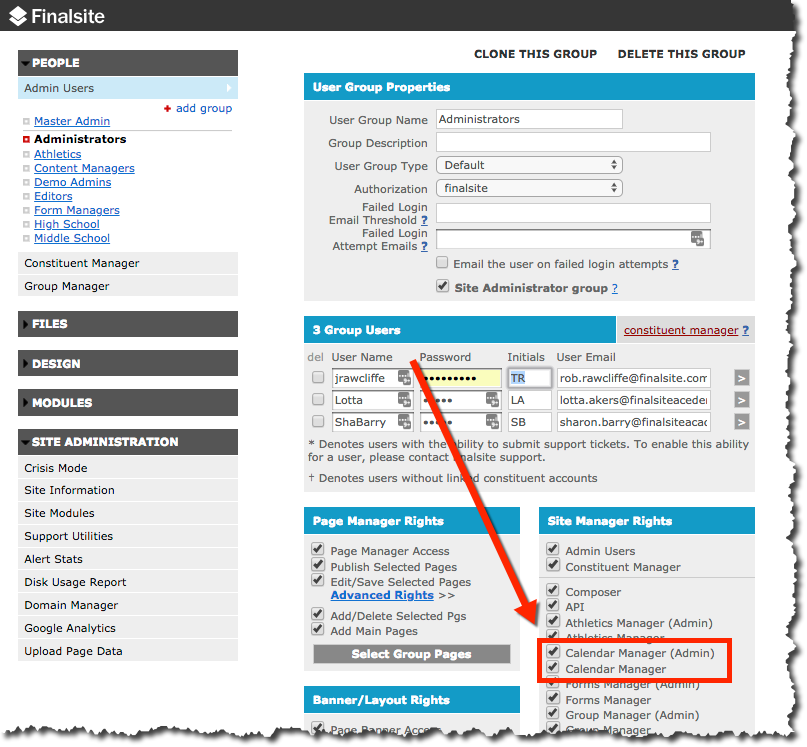Open Group Manager sidebar item

(128, 286)
